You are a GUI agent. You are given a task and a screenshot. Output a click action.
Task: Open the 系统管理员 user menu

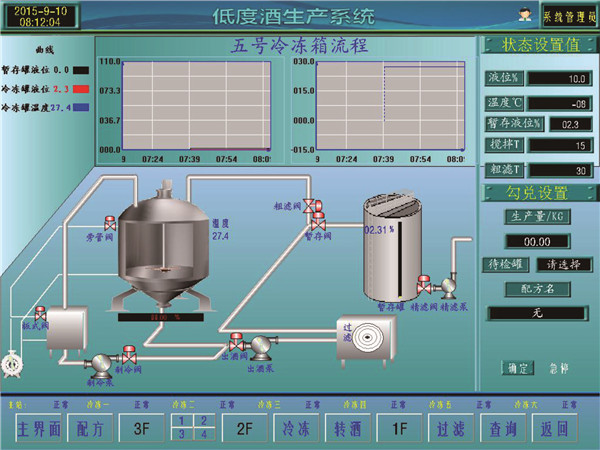pyautogui.click(x=568, y=15)
